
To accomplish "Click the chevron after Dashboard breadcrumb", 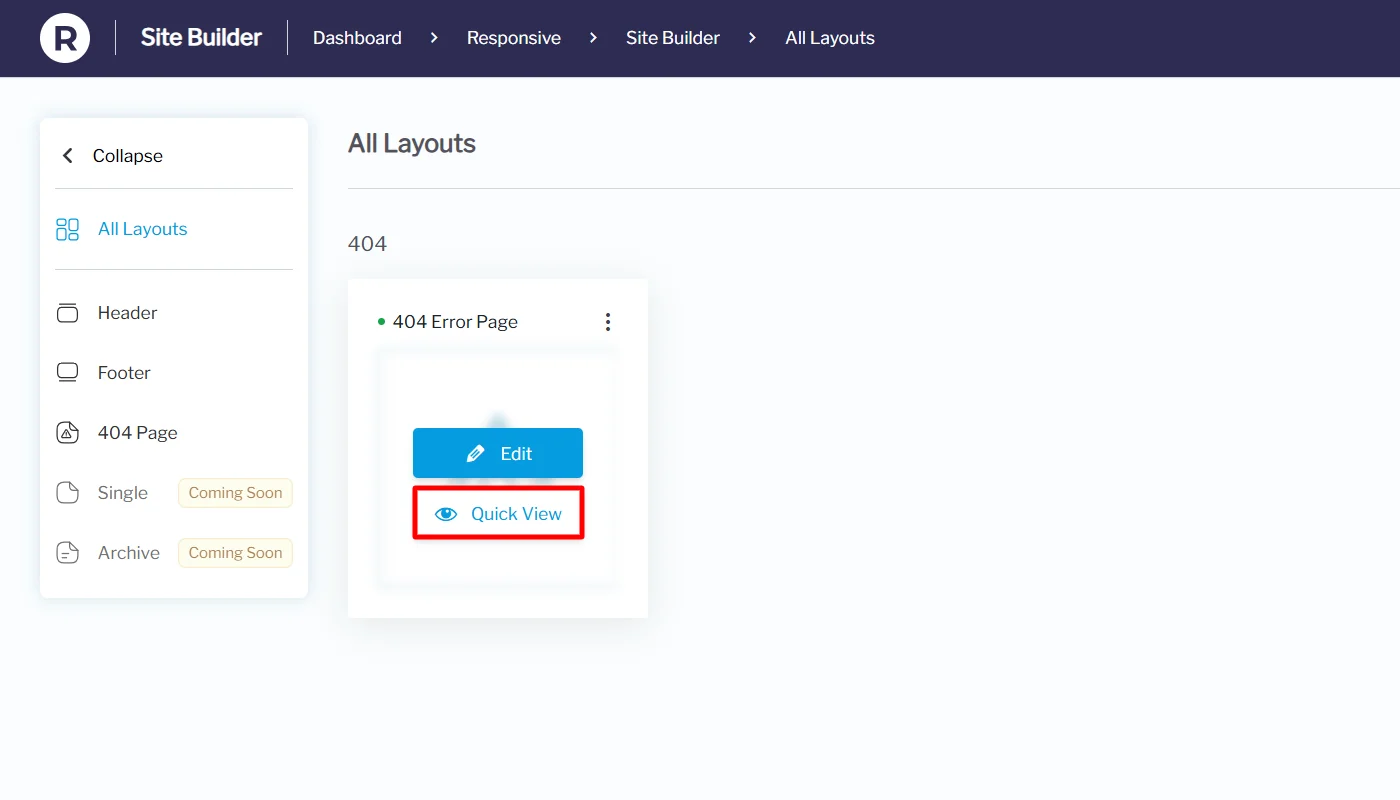I will [434, 38].
